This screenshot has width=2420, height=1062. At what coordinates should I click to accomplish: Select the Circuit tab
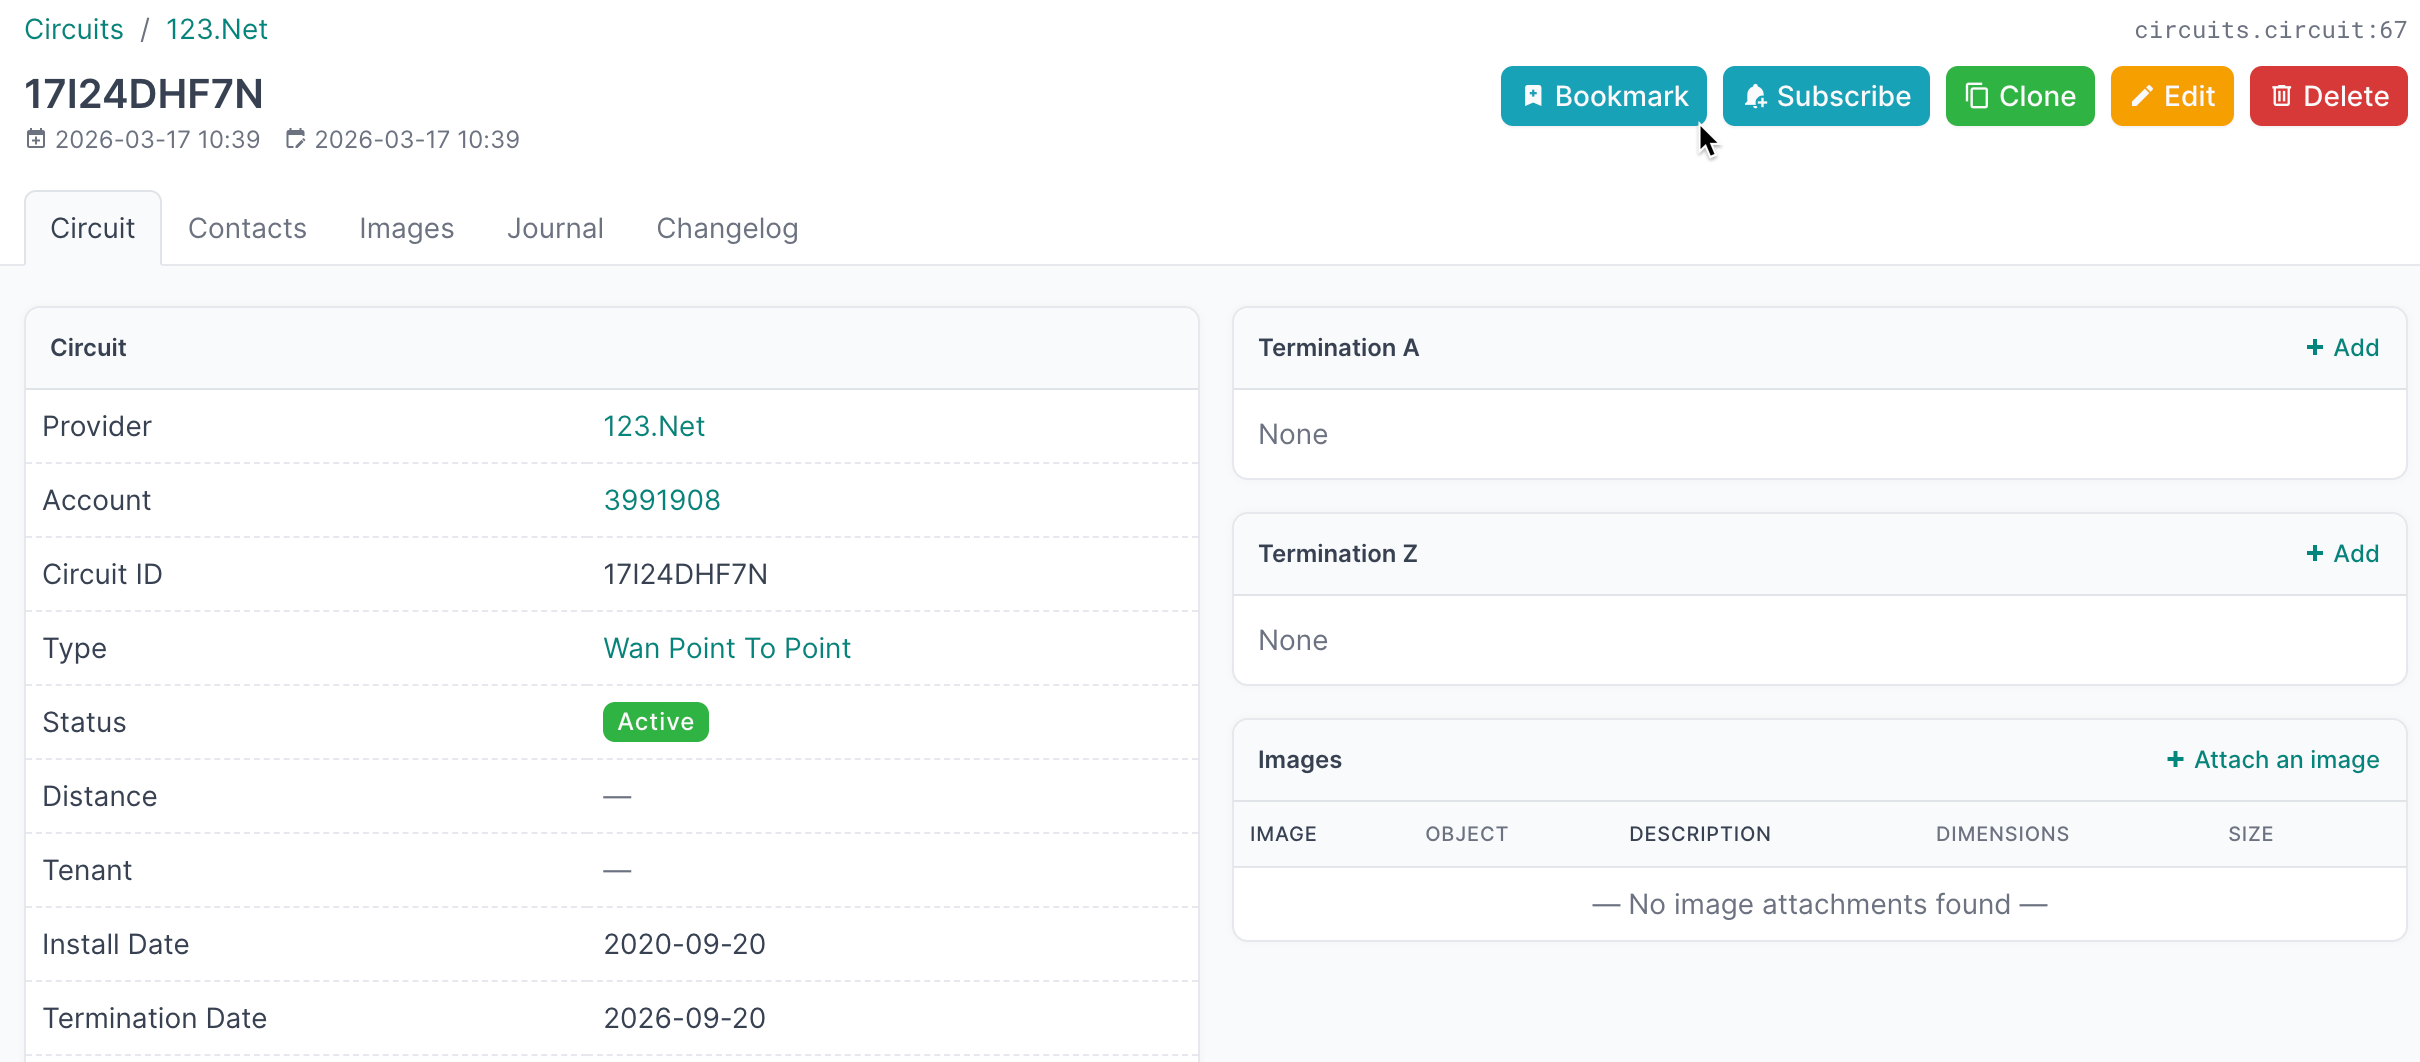point(92,229)
